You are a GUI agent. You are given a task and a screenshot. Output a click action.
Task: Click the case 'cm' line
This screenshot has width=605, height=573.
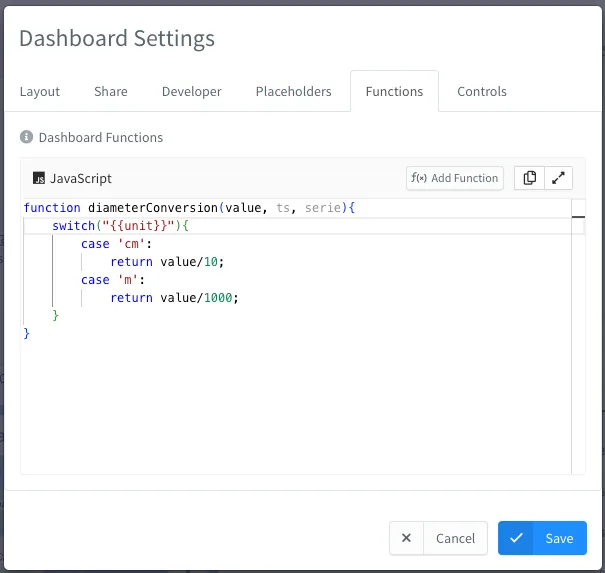(x=117, y=243)
